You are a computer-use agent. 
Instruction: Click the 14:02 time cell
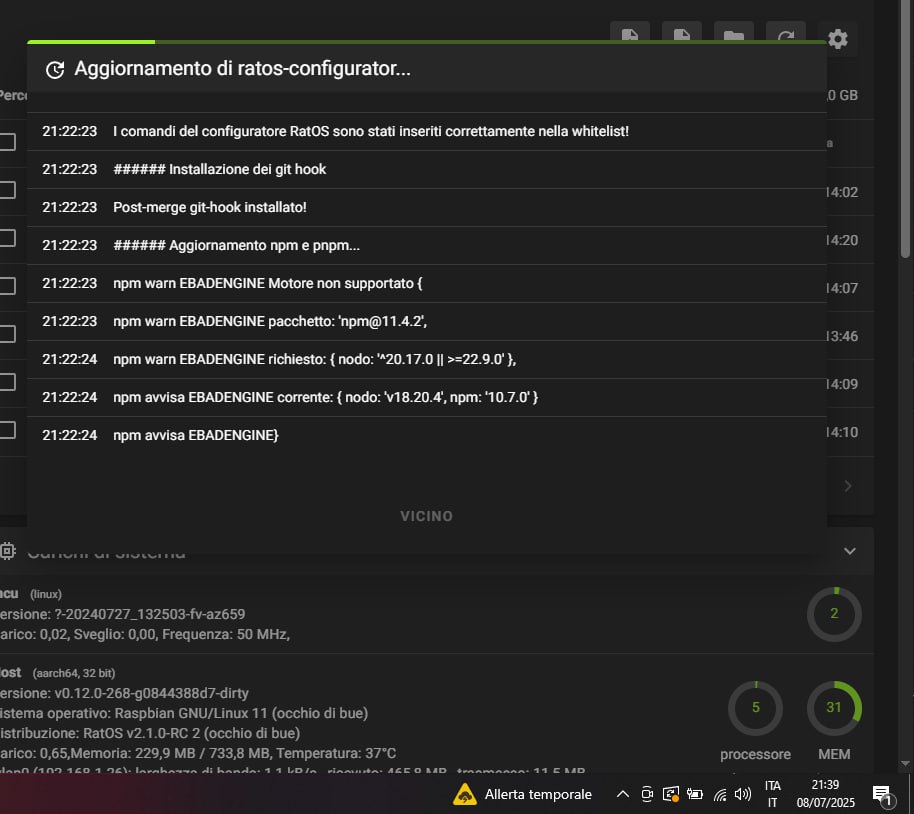tap(842, 192)
